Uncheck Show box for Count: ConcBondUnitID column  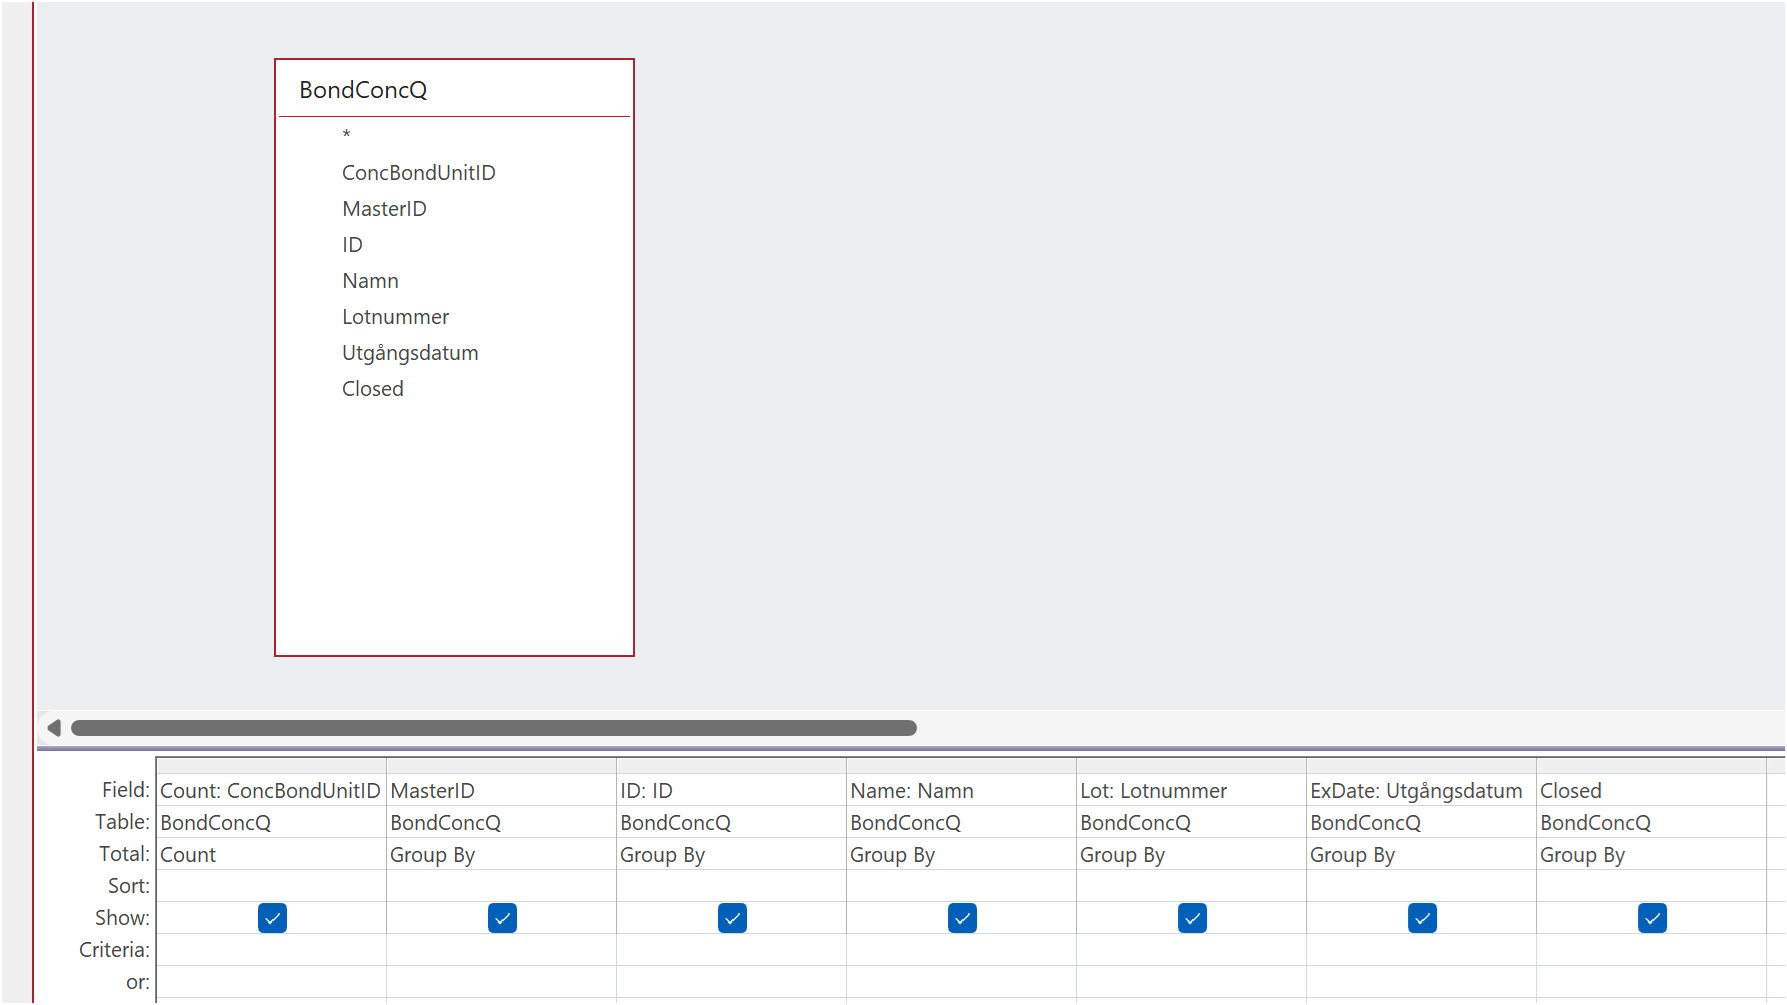272,917
